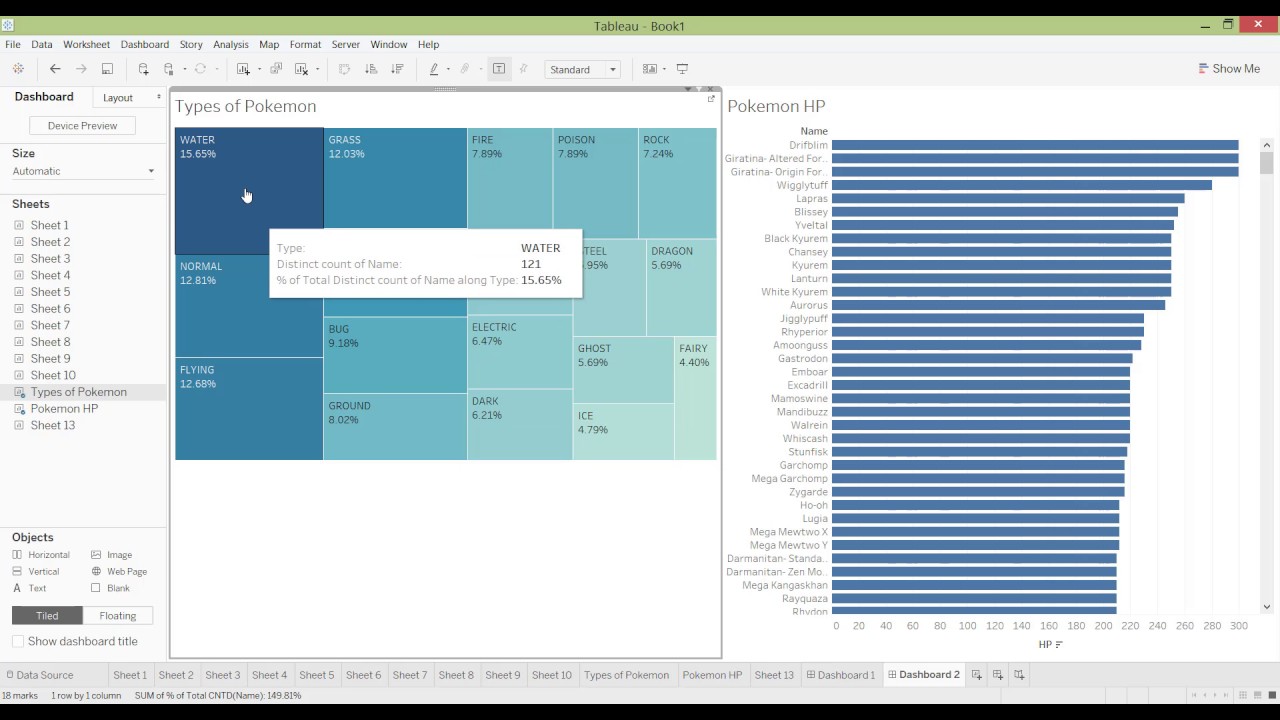This screenshot has height=720, width=1280.
Task: Click the highlight pen icon
Action: [x=434, y=69]
